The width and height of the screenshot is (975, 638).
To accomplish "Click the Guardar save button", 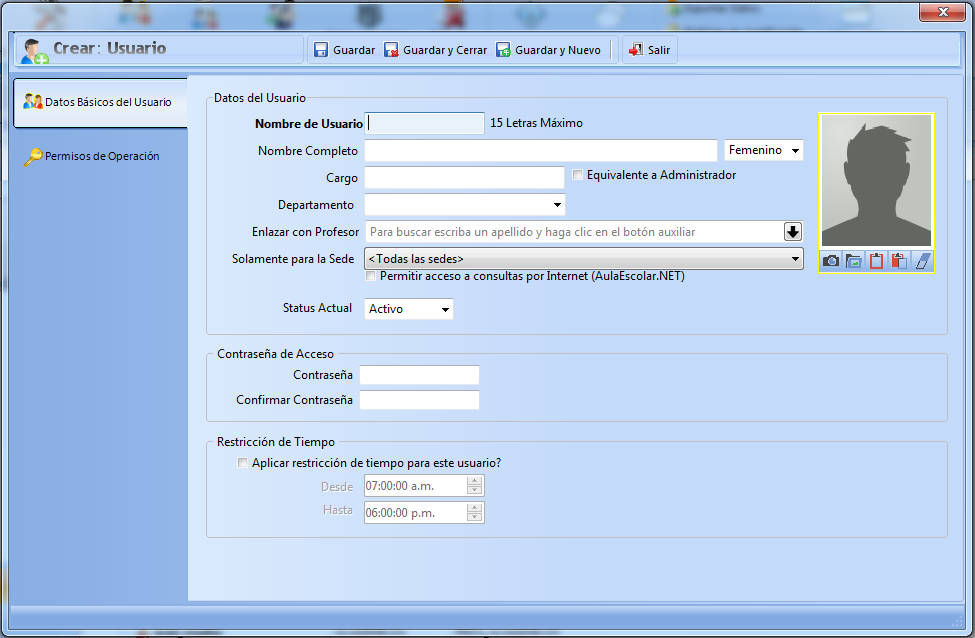I will point(344,50).
